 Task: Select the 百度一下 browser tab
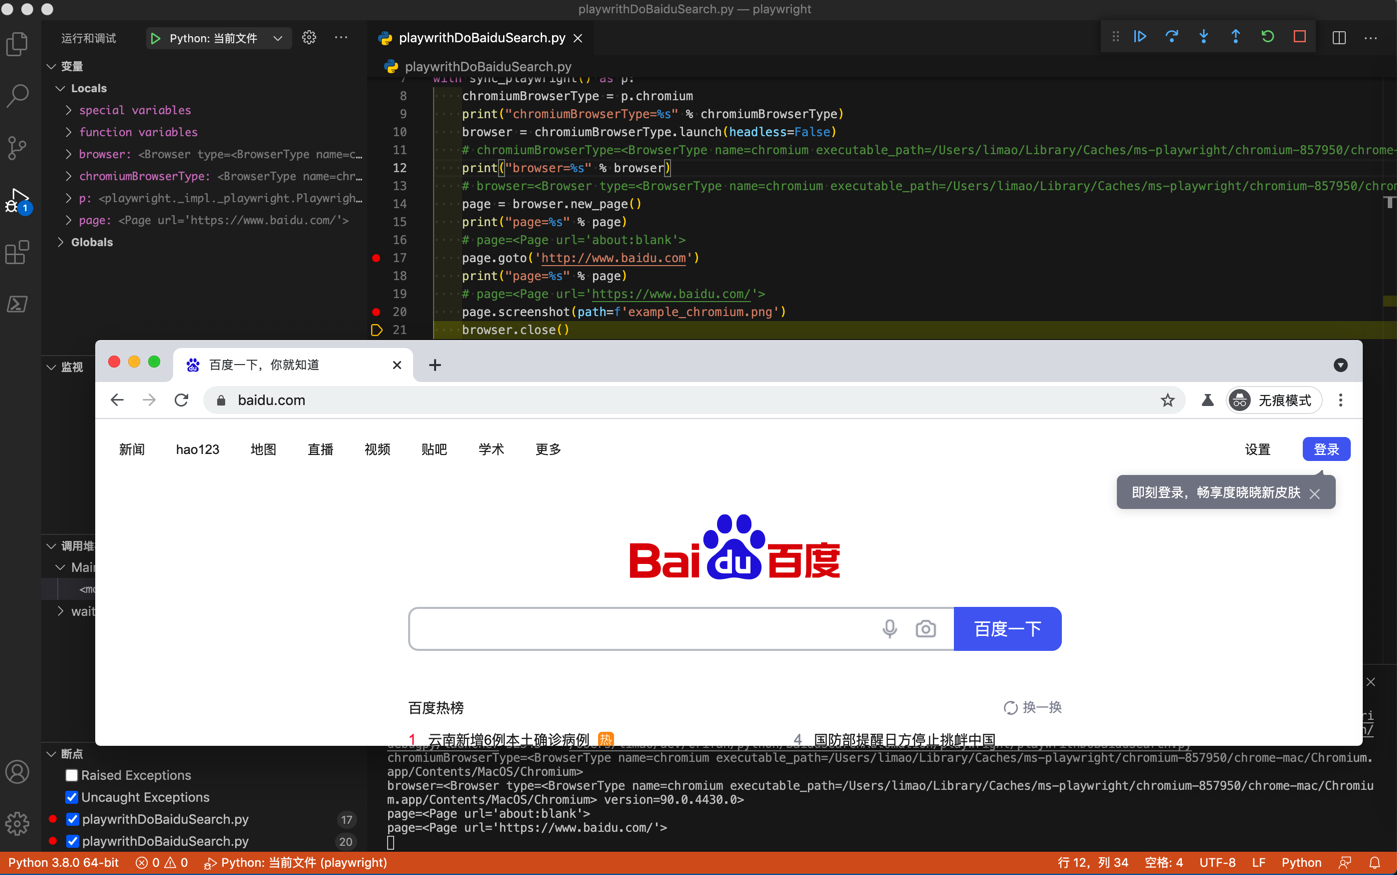[x=292, y=365]
